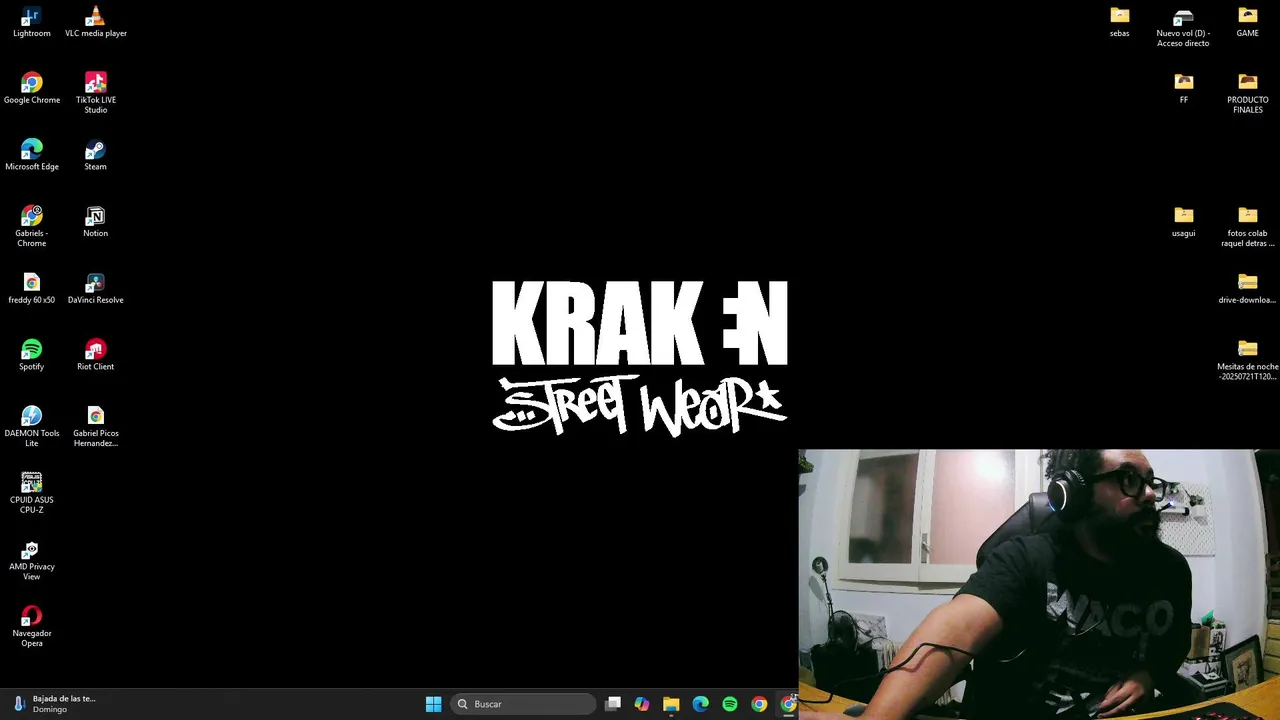1280x720 pixels.
Task: Select the sebas folder on desktop
Action: click(x=1120, y=22)
